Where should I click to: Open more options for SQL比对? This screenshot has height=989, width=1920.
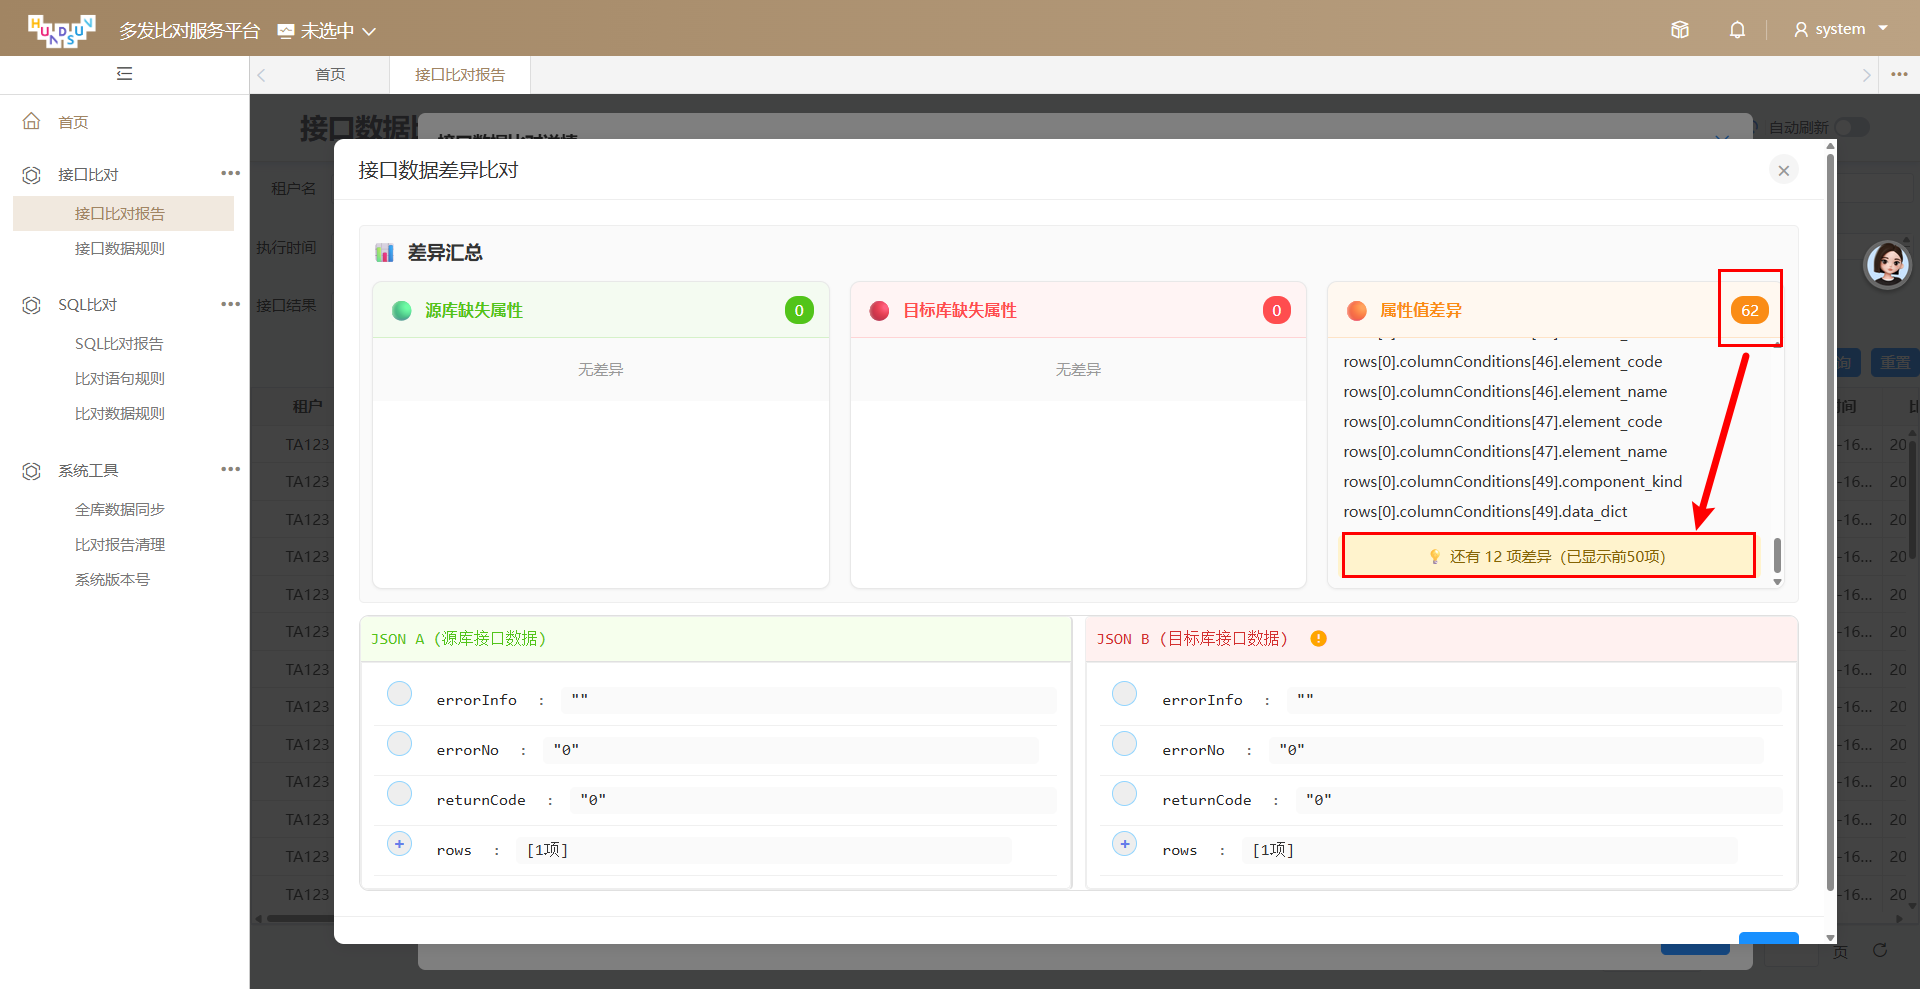pyautogui.click(x=231, y=304)
